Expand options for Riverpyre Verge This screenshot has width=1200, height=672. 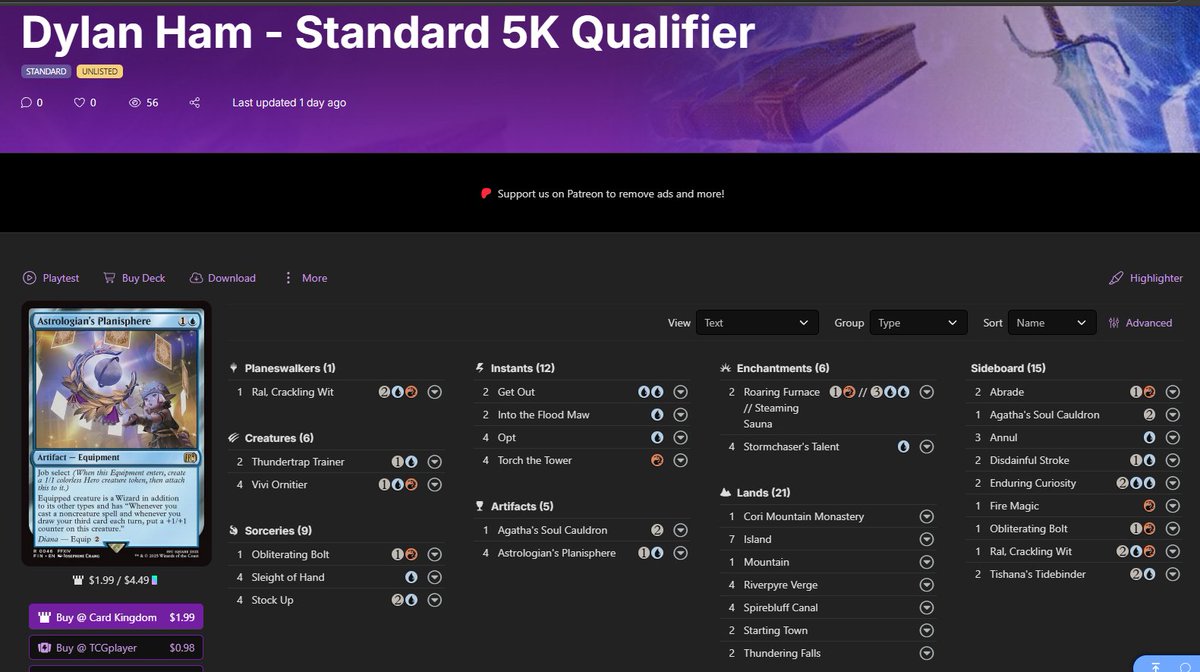pos(927,585)
